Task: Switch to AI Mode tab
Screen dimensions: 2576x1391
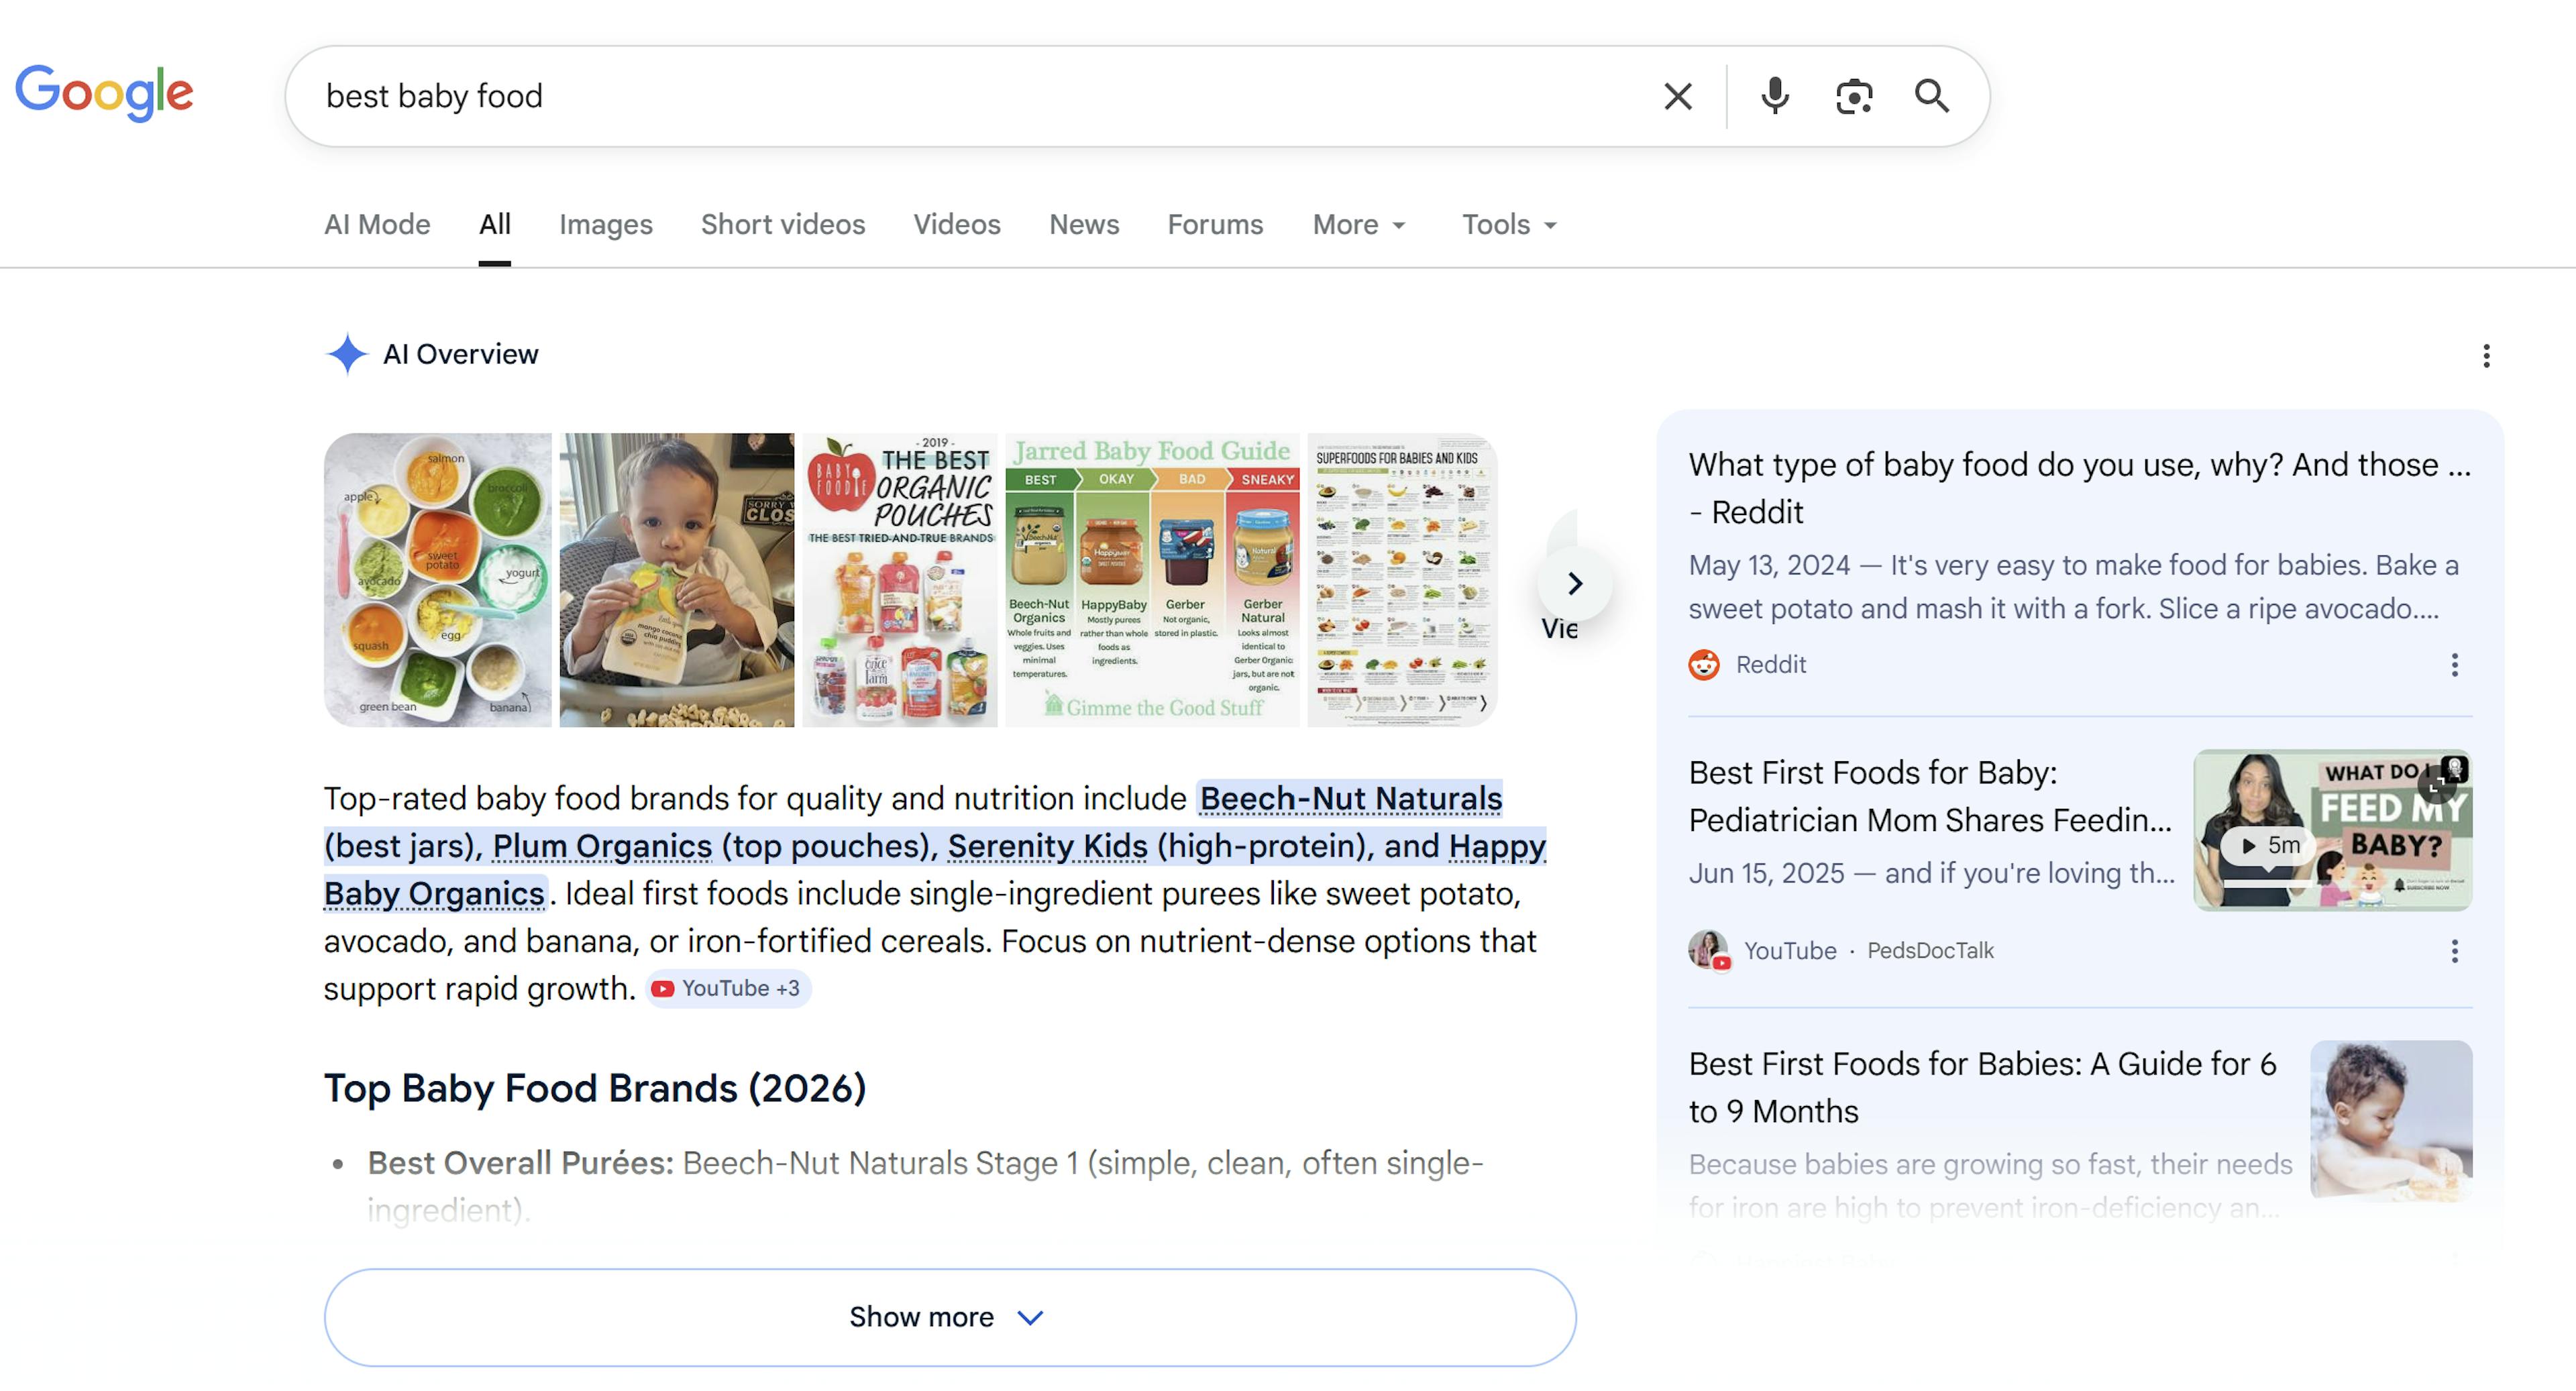Action: [377, 225]
